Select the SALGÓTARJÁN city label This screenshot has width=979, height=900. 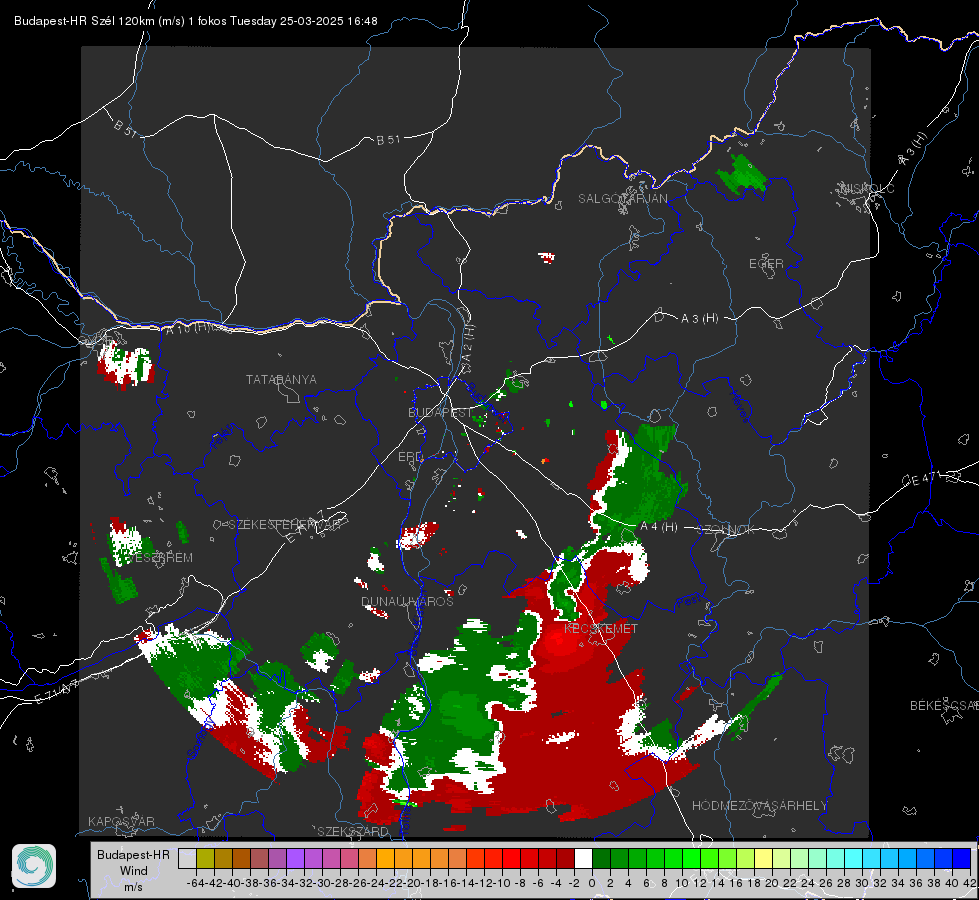pyautogui.click(x=622, y=199)
